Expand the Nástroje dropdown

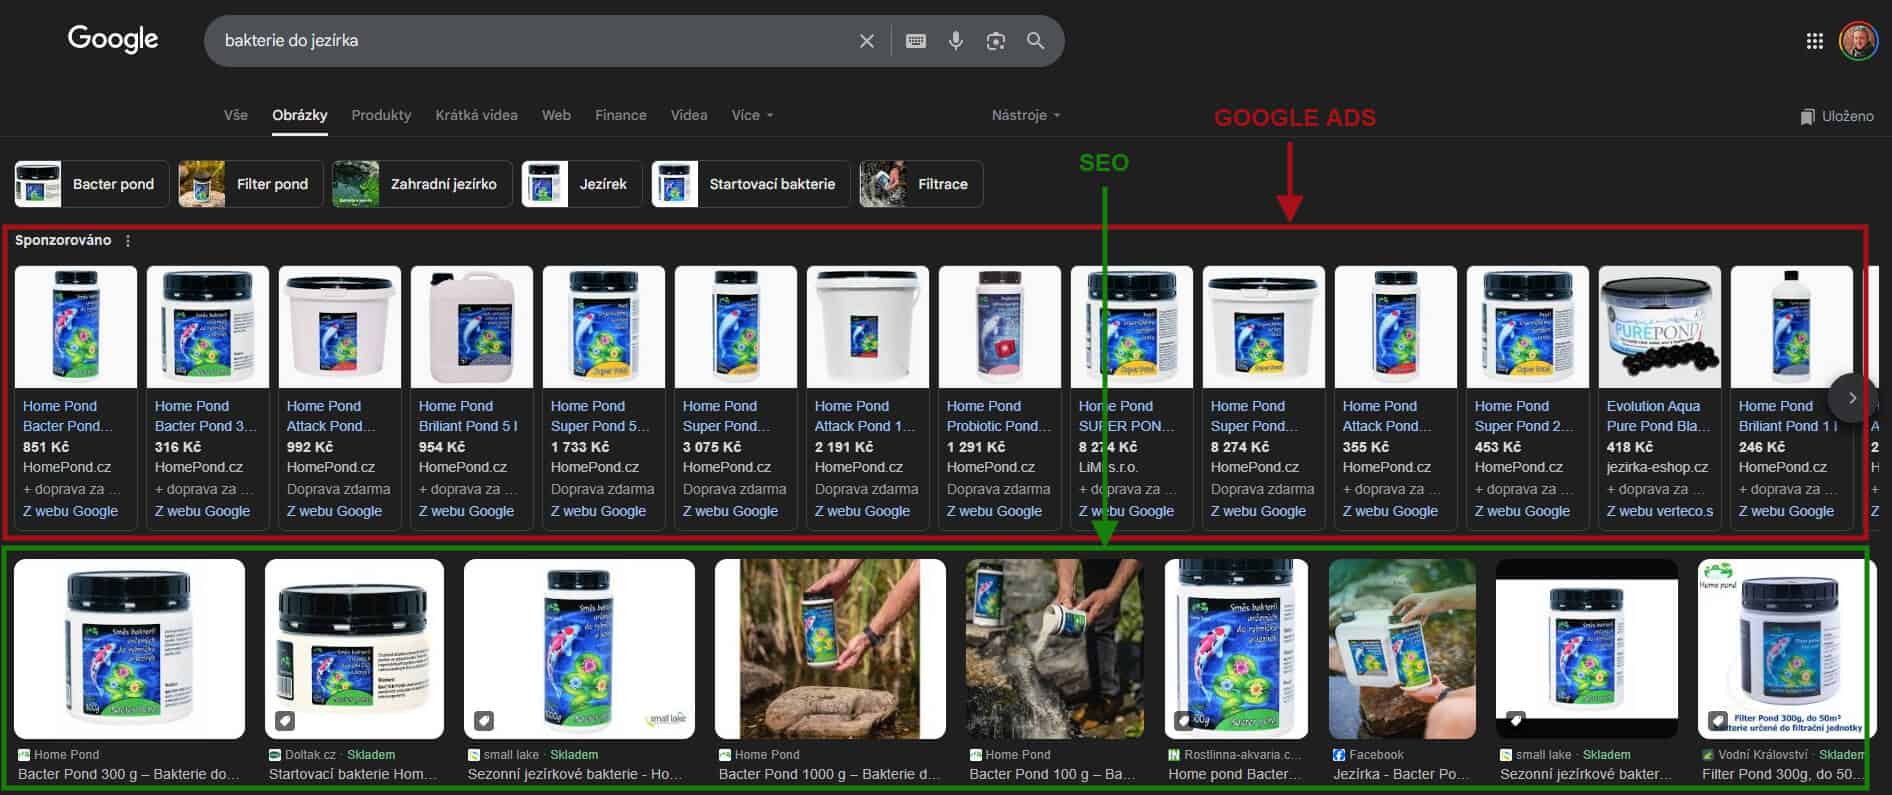click(1025, 115)
